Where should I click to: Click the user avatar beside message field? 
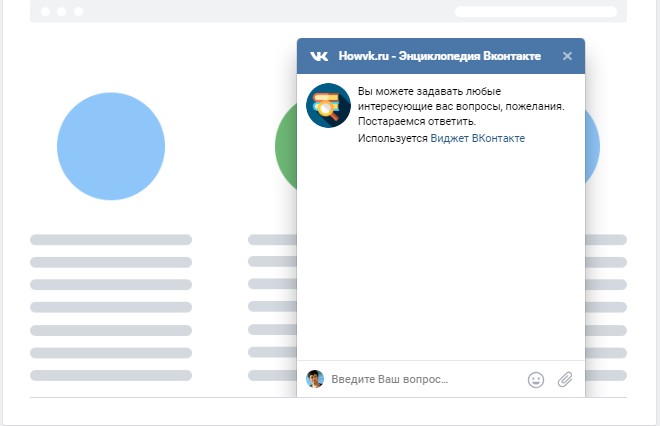coord(315,379)
